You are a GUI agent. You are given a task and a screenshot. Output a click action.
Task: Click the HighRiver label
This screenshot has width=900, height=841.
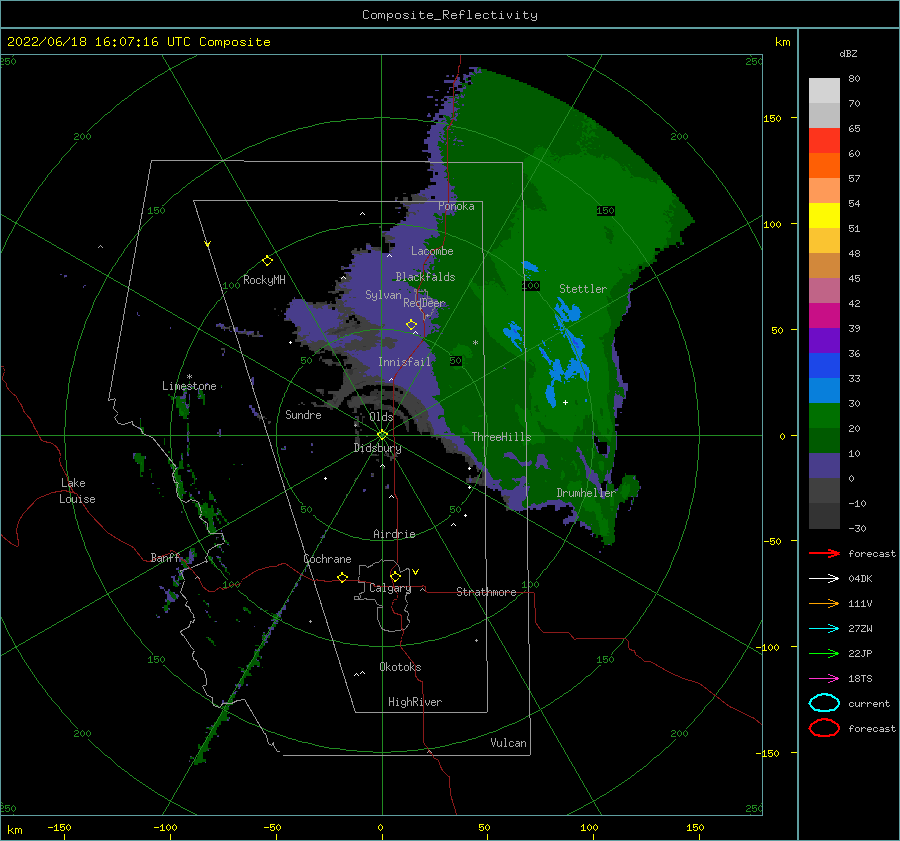(415, 702)
